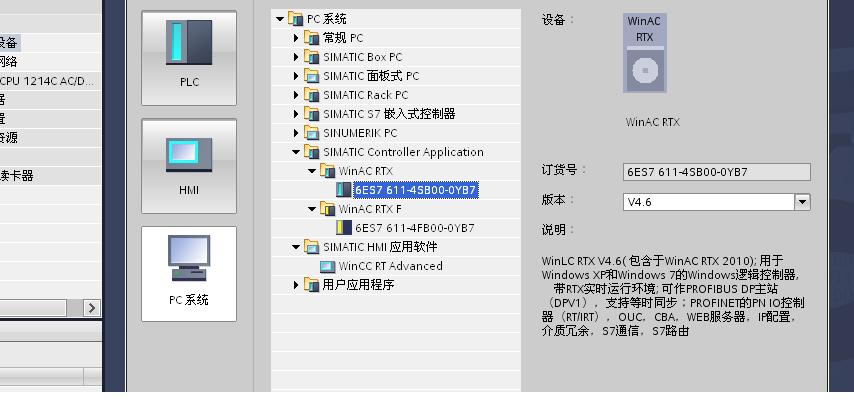Select the 常规 PC tree label
854x400 pixels.
(x=343, y=38)
